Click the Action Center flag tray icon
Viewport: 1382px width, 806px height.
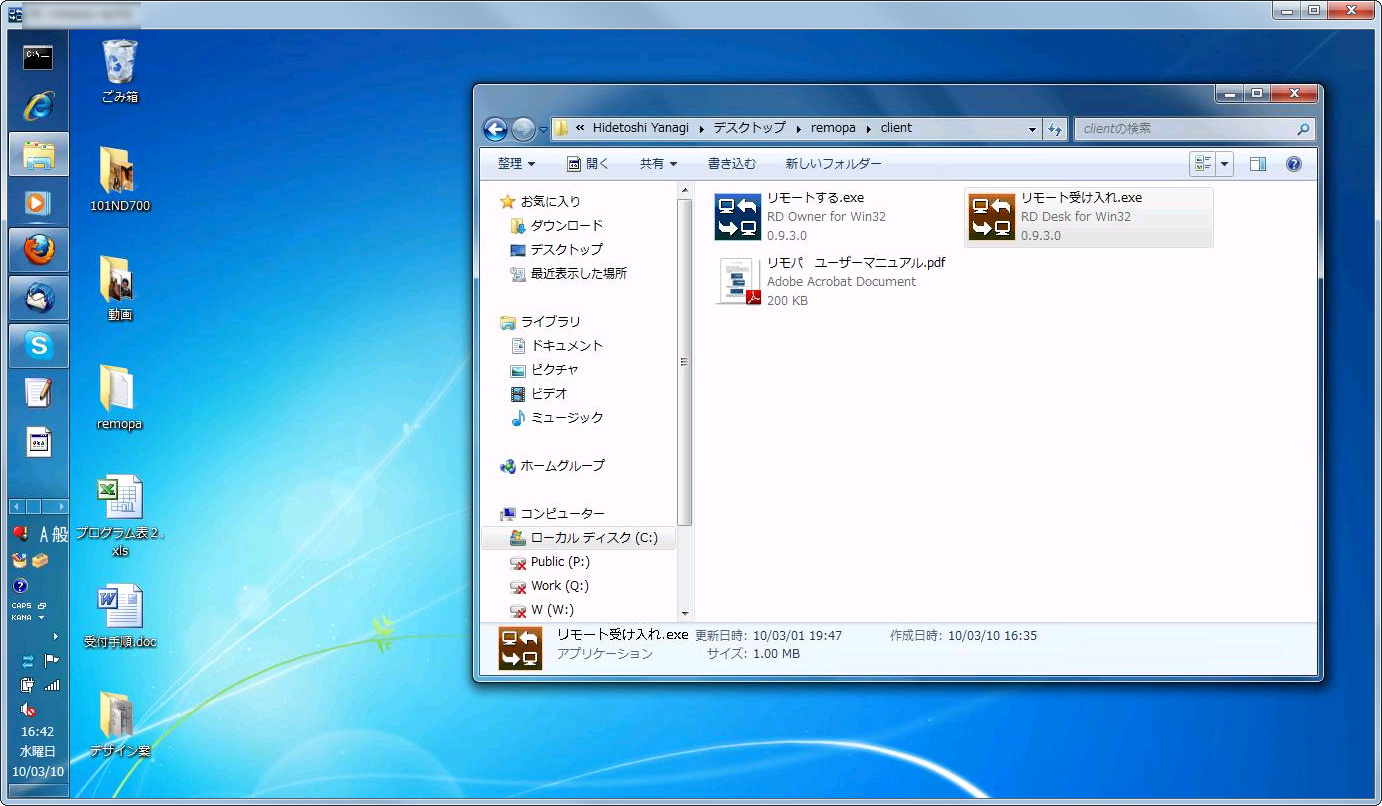coord(52,660)
